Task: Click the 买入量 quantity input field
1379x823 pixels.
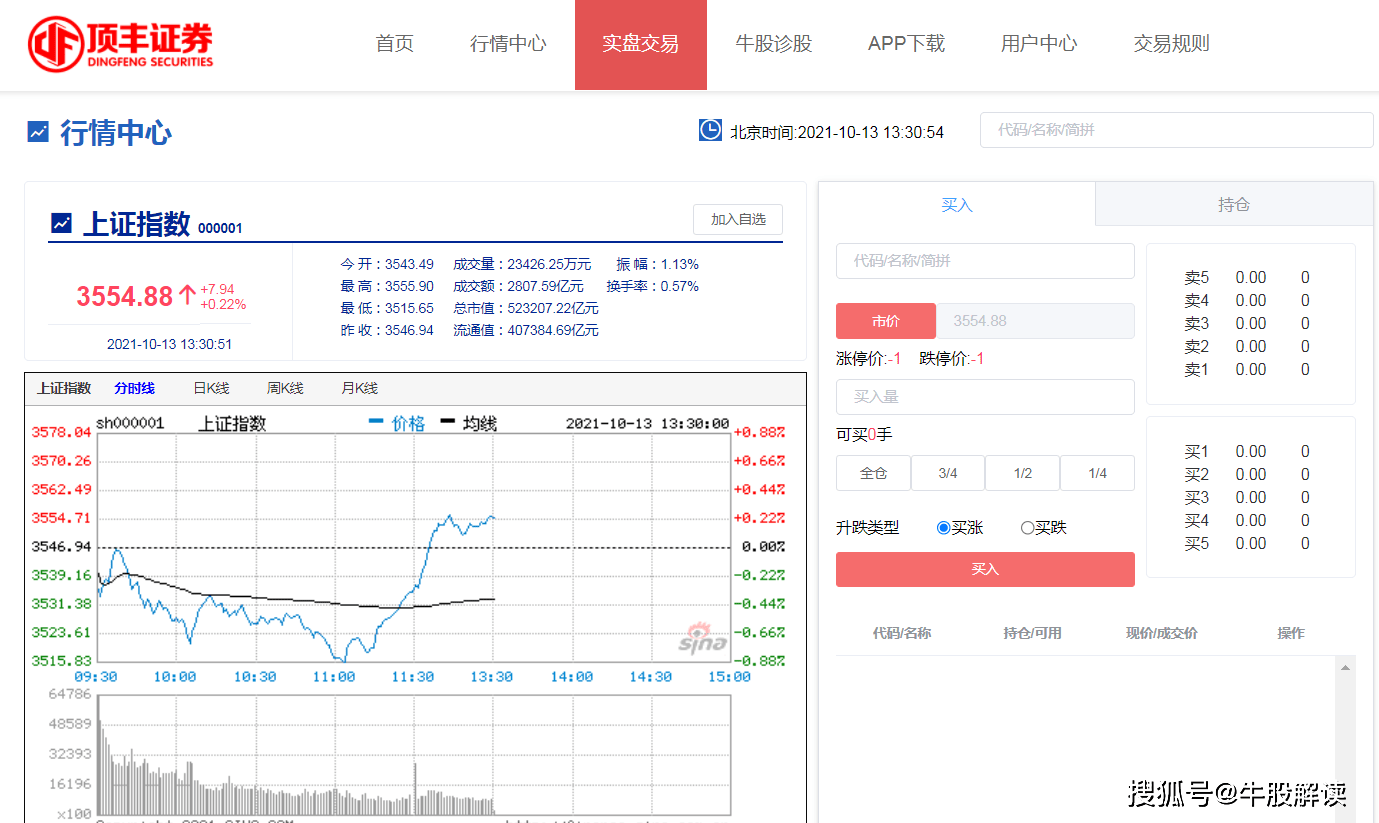Action: coord(985,397)
